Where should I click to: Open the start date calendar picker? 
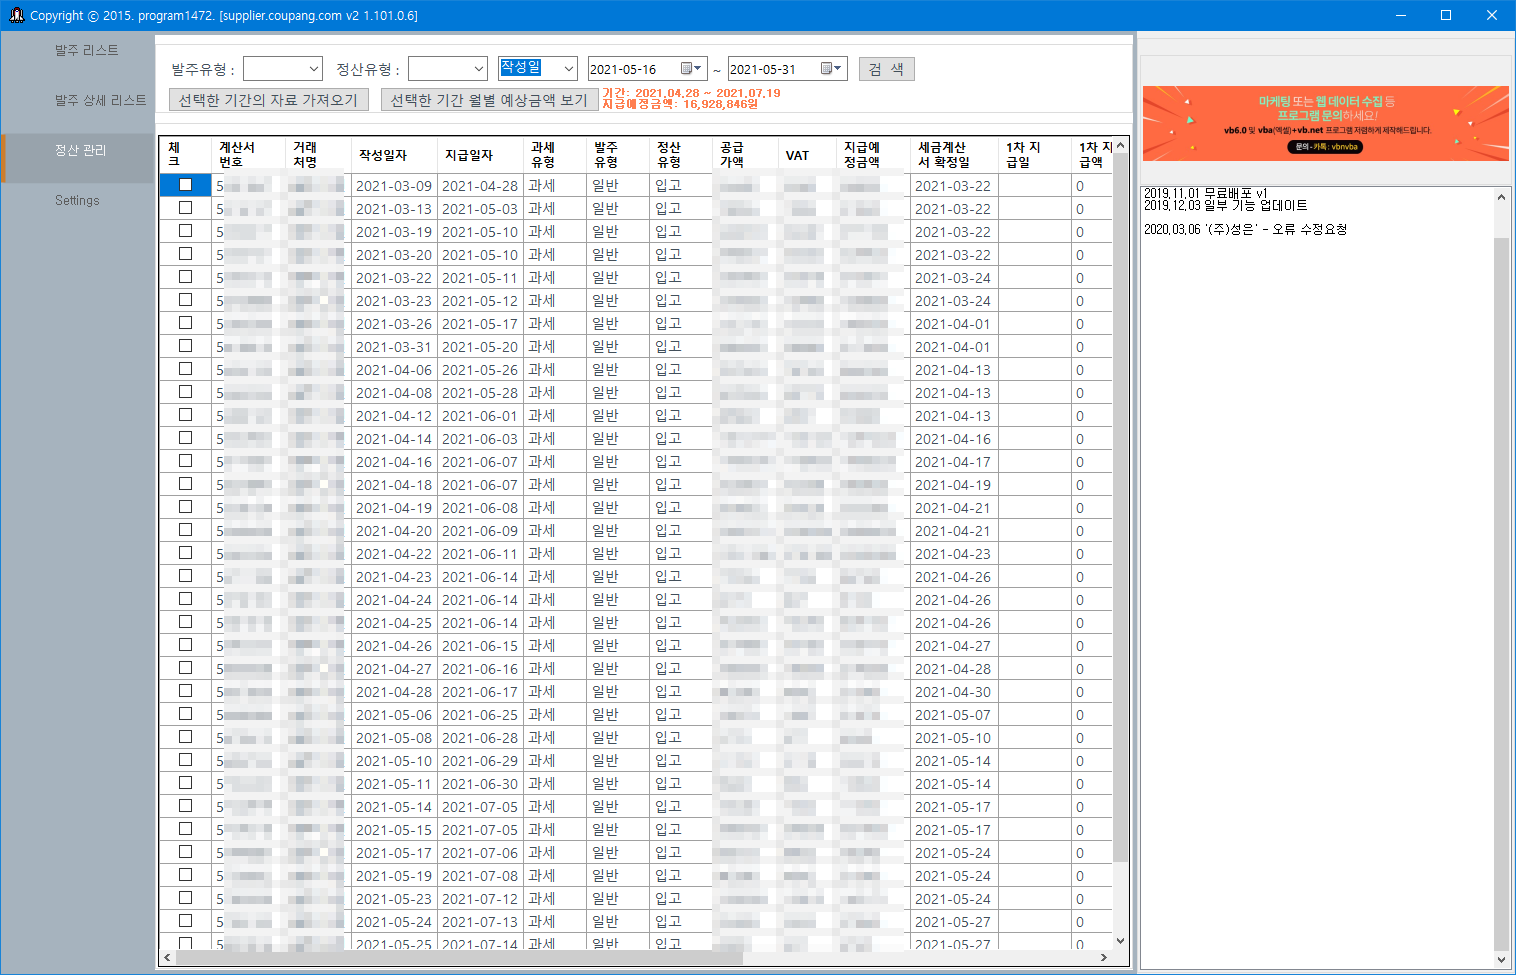(x=693, y=68)
